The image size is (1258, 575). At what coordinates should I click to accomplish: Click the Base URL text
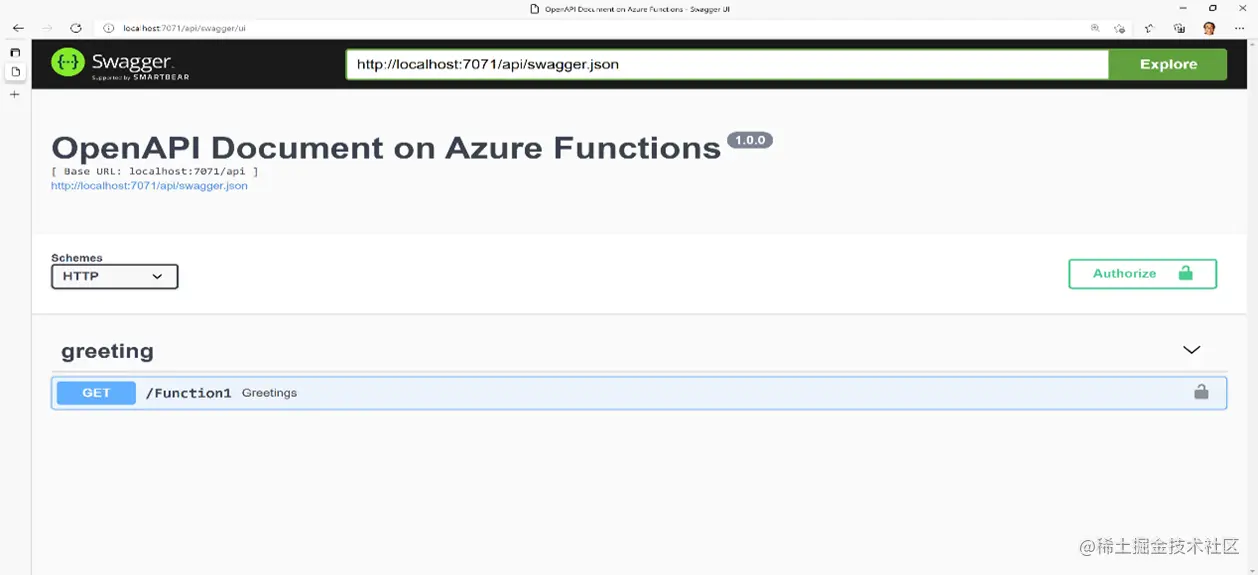[x=155, y=171]
